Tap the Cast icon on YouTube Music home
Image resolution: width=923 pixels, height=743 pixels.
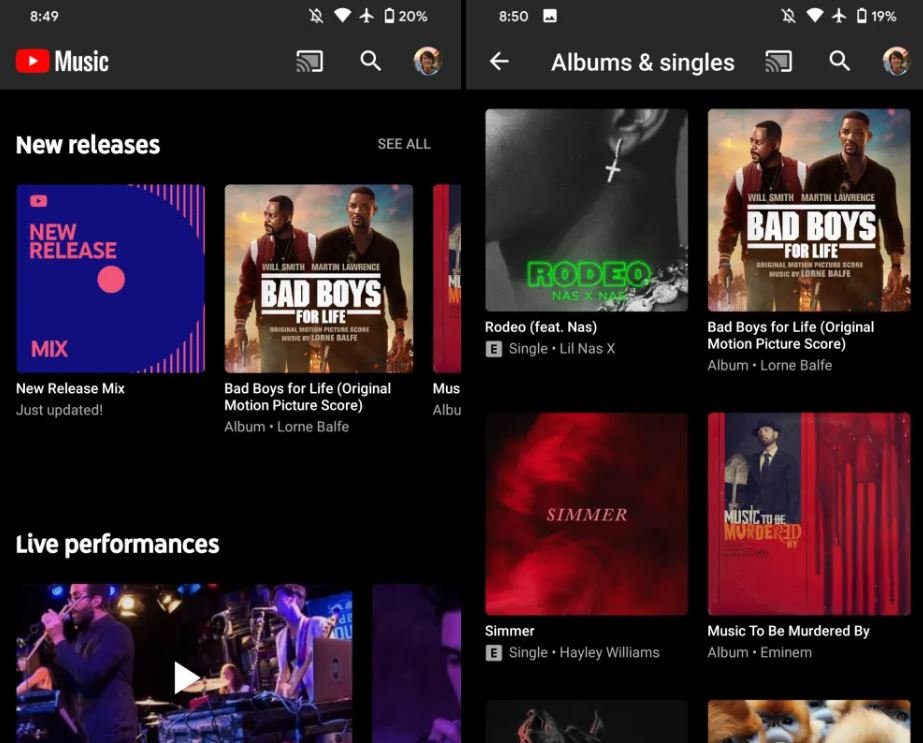click(310, 61)
